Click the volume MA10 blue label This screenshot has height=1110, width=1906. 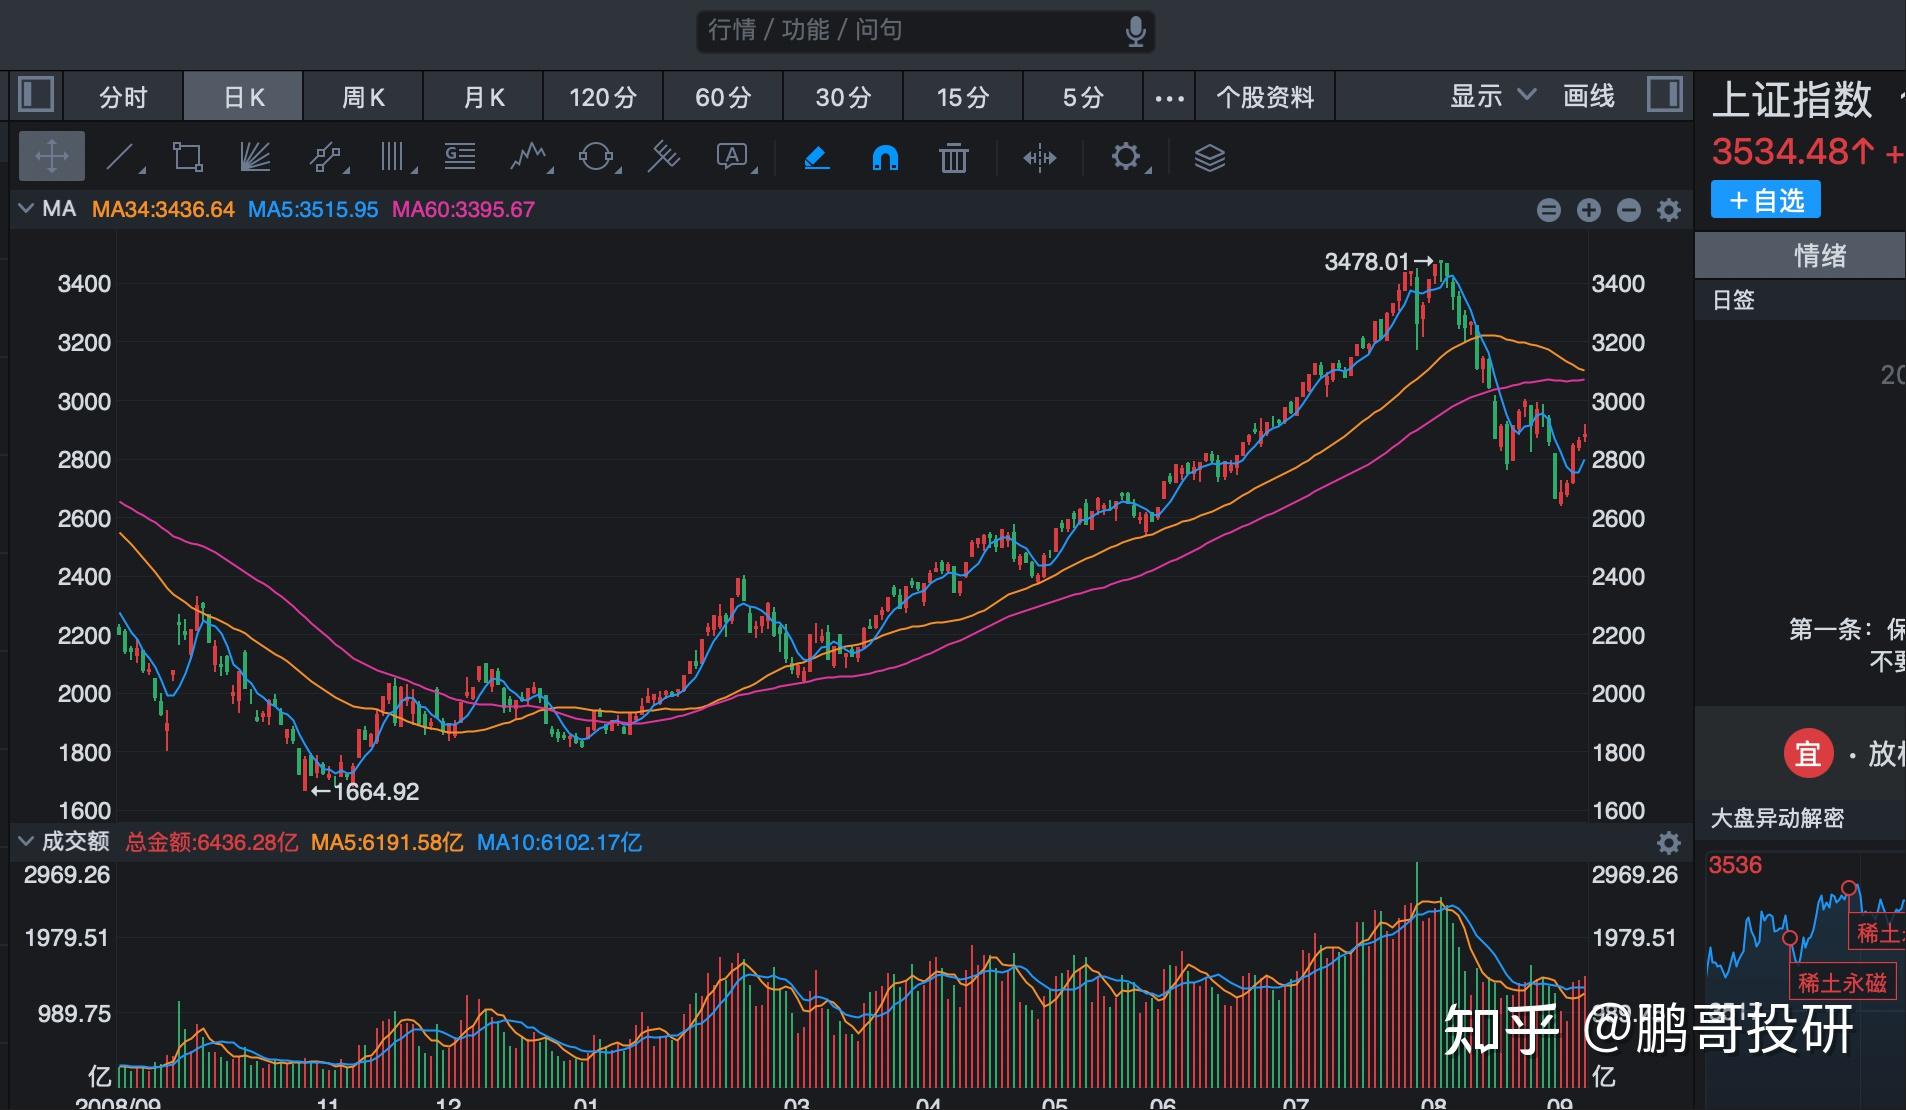[x=559, y=843]
